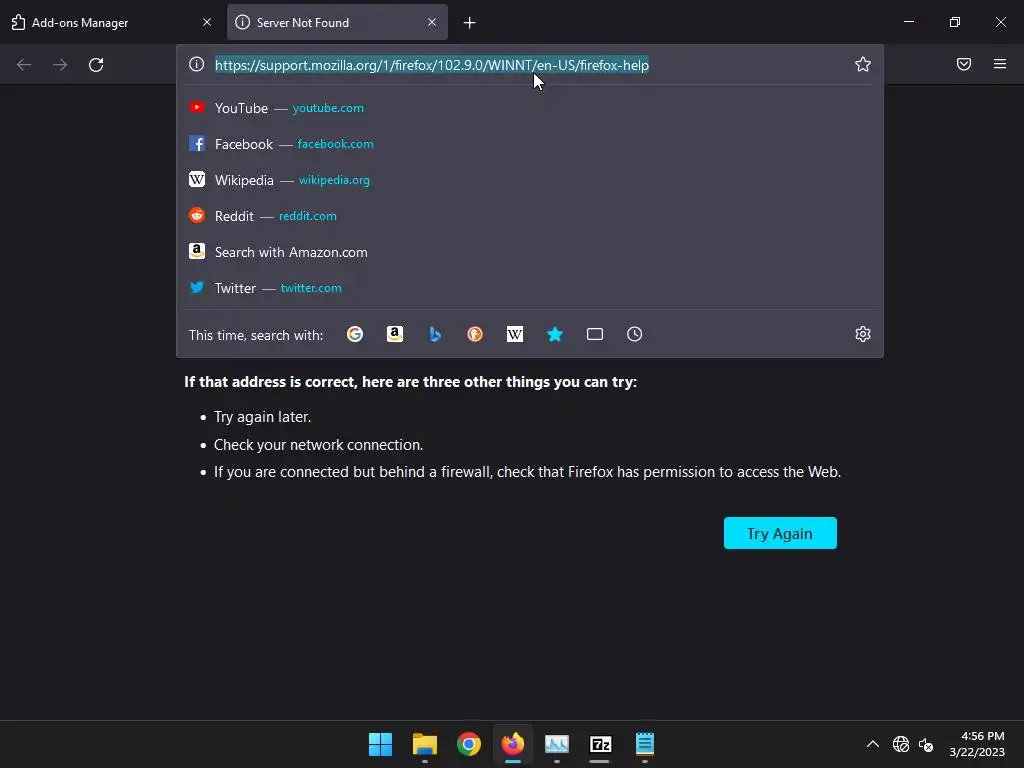Open a new tab with plus button
The width and height of the screenshot is (1024, 768).
(470, 23)
